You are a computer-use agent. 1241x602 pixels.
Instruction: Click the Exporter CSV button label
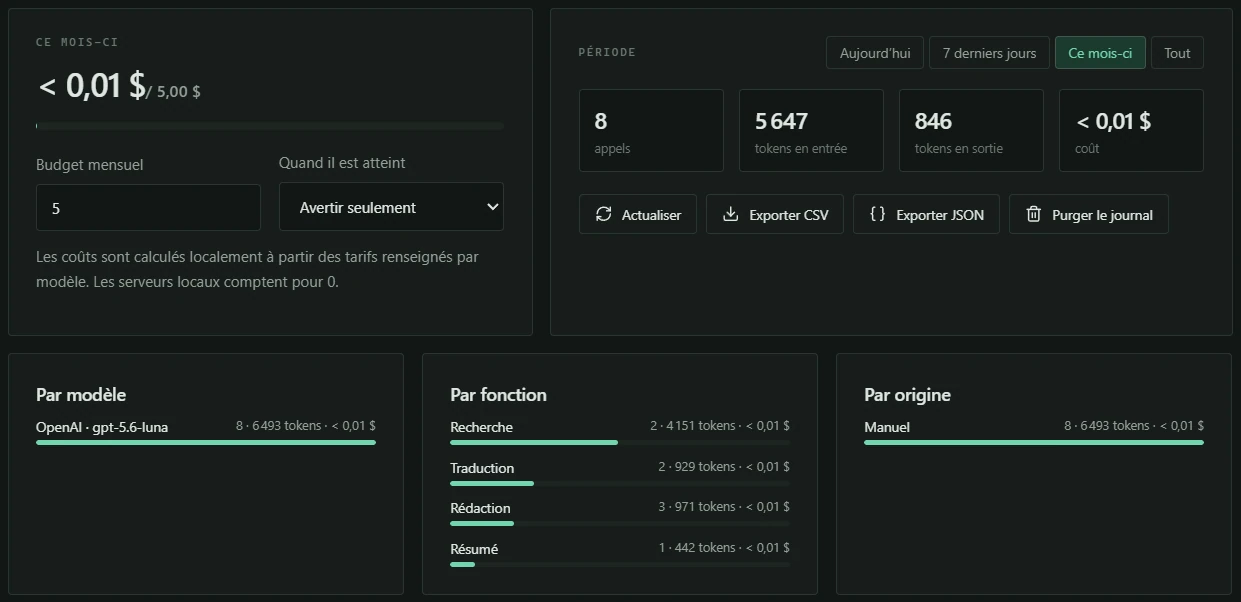click(788, 215)
